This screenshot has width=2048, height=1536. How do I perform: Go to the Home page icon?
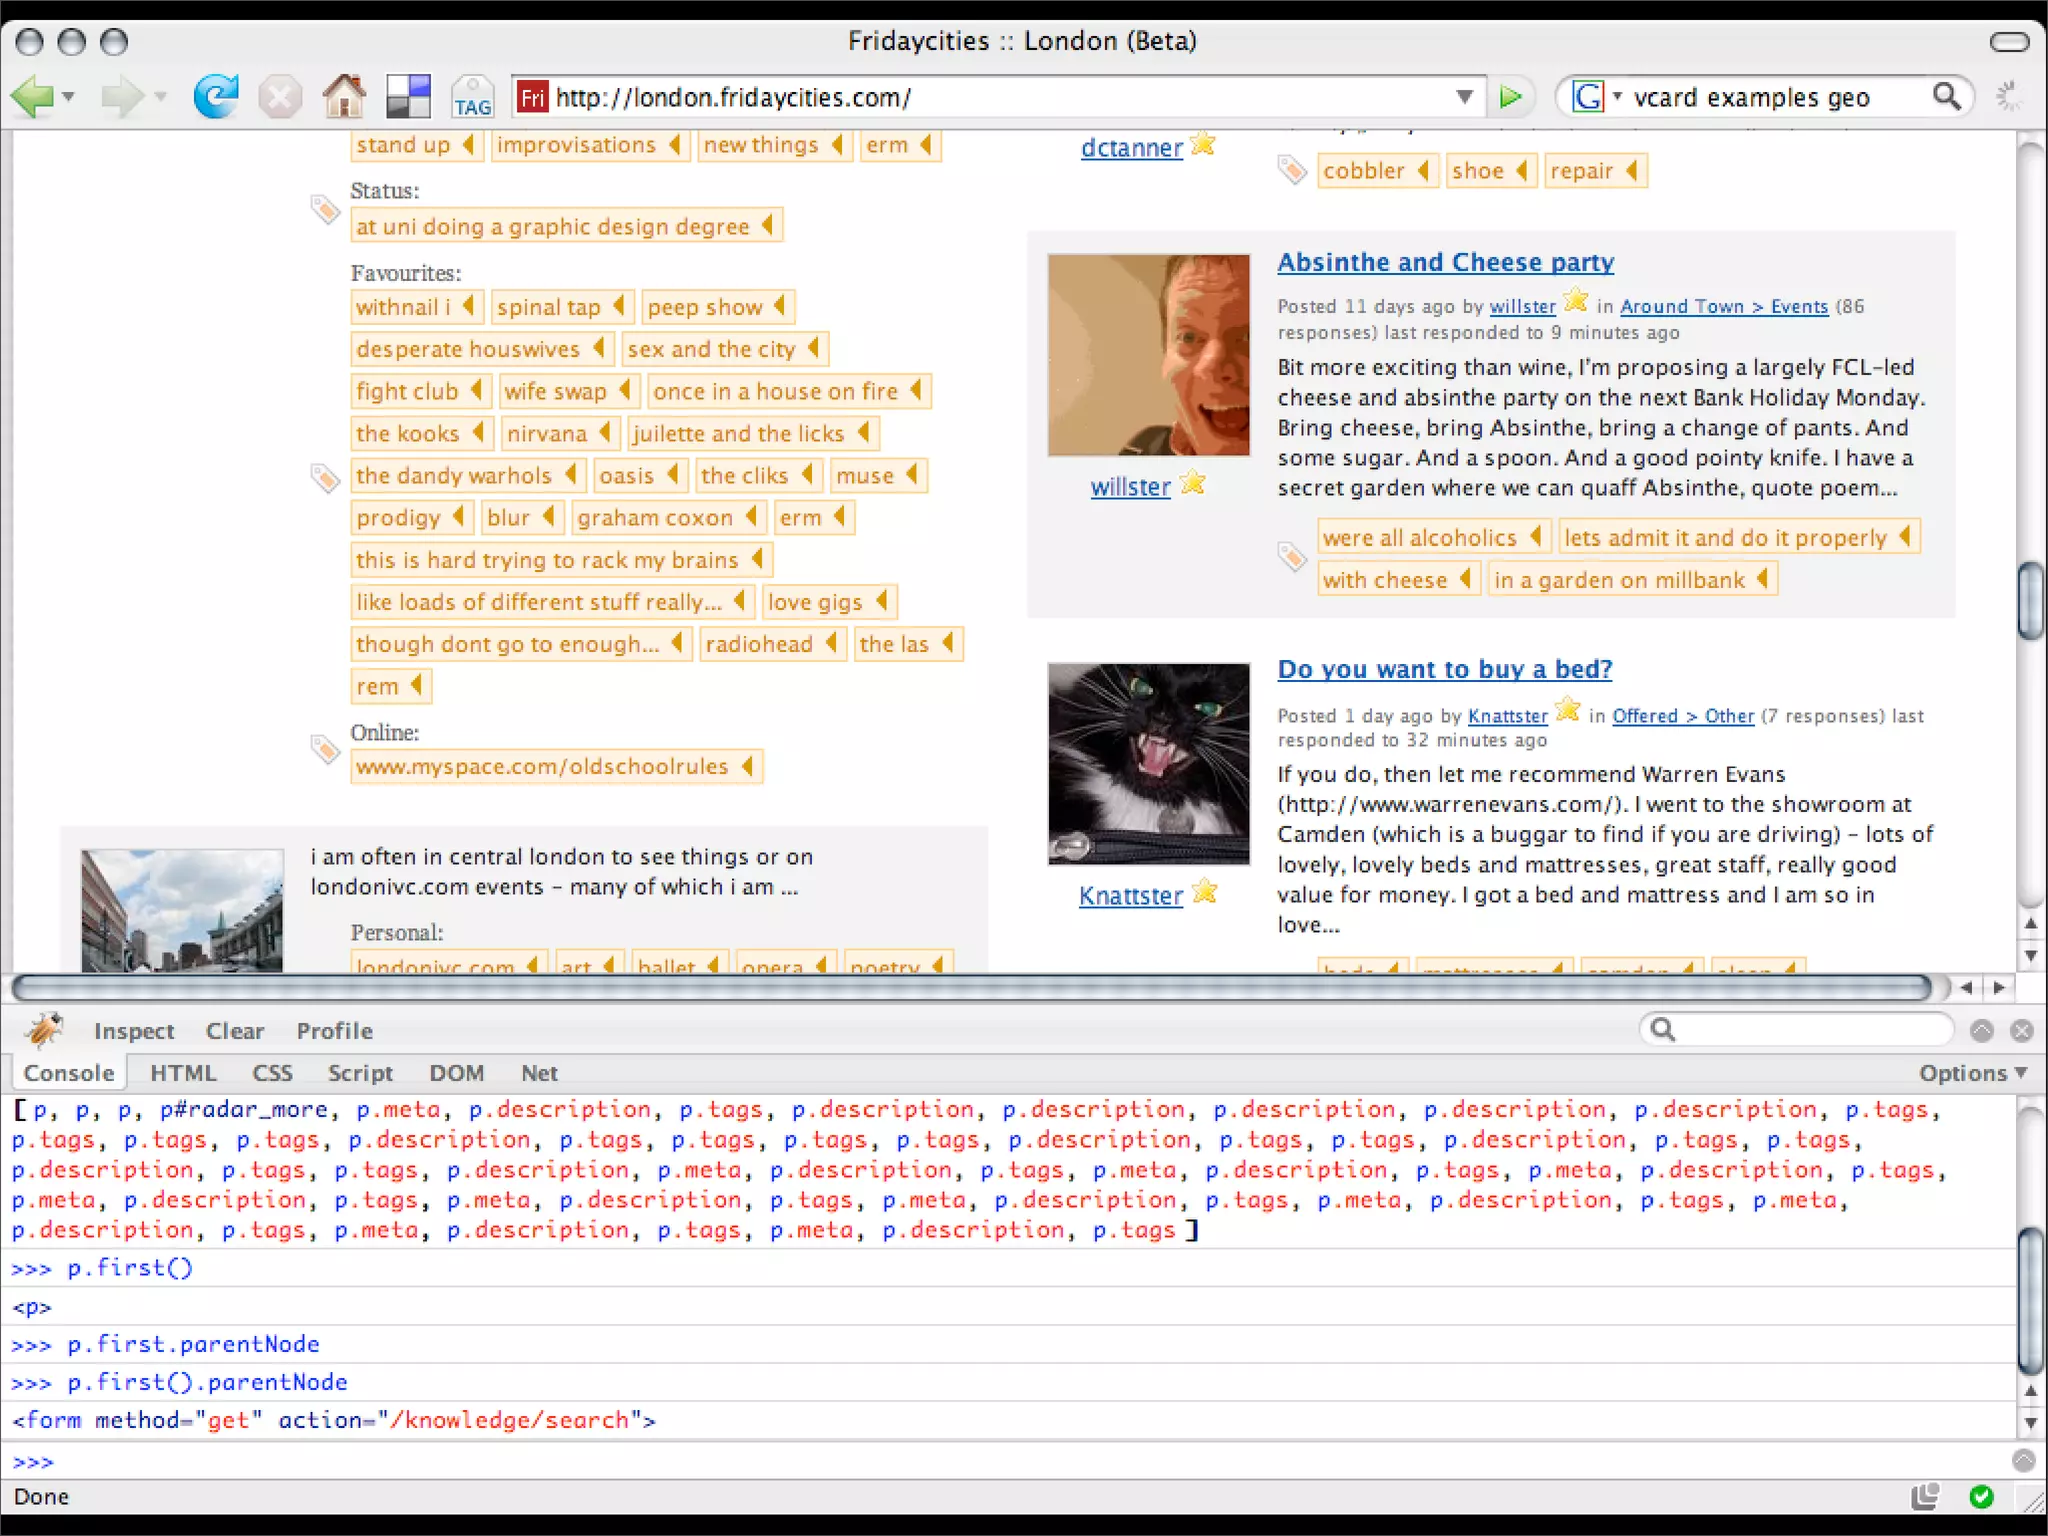coord(344,96)
